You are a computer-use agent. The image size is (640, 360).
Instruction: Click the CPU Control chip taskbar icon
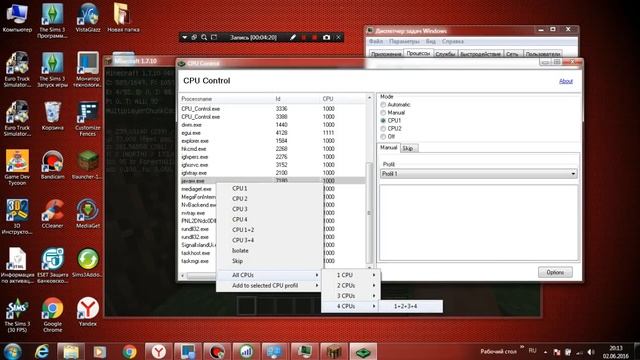[x=362, y=351]
